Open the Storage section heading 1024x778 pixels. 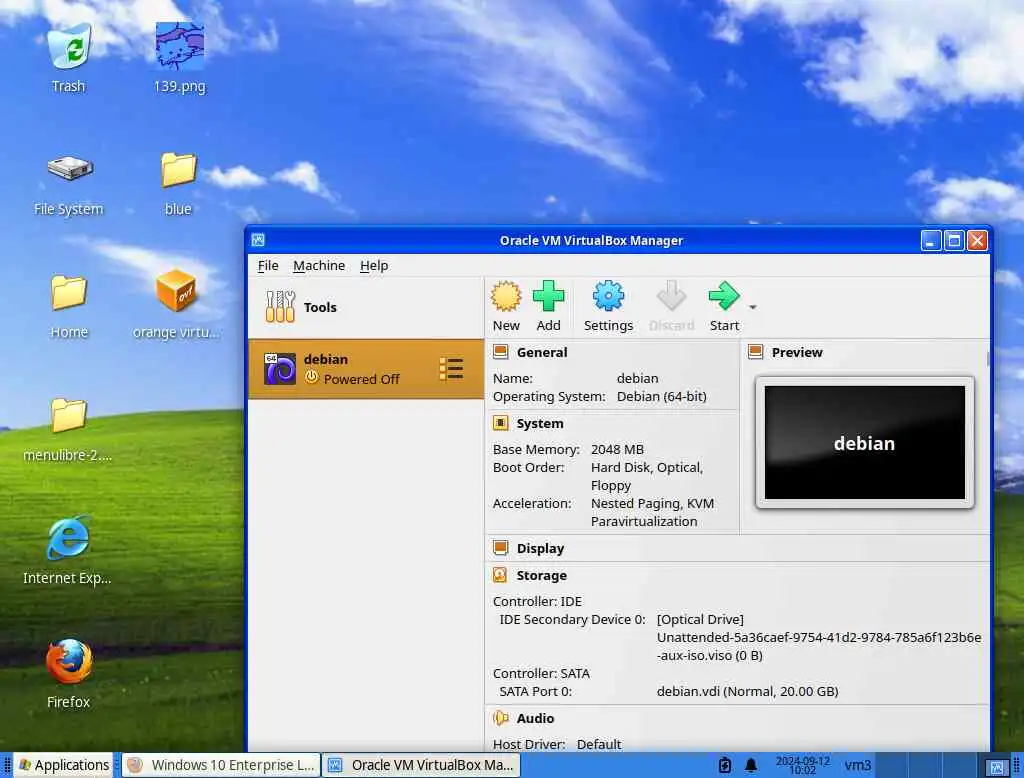click(541, 575)
